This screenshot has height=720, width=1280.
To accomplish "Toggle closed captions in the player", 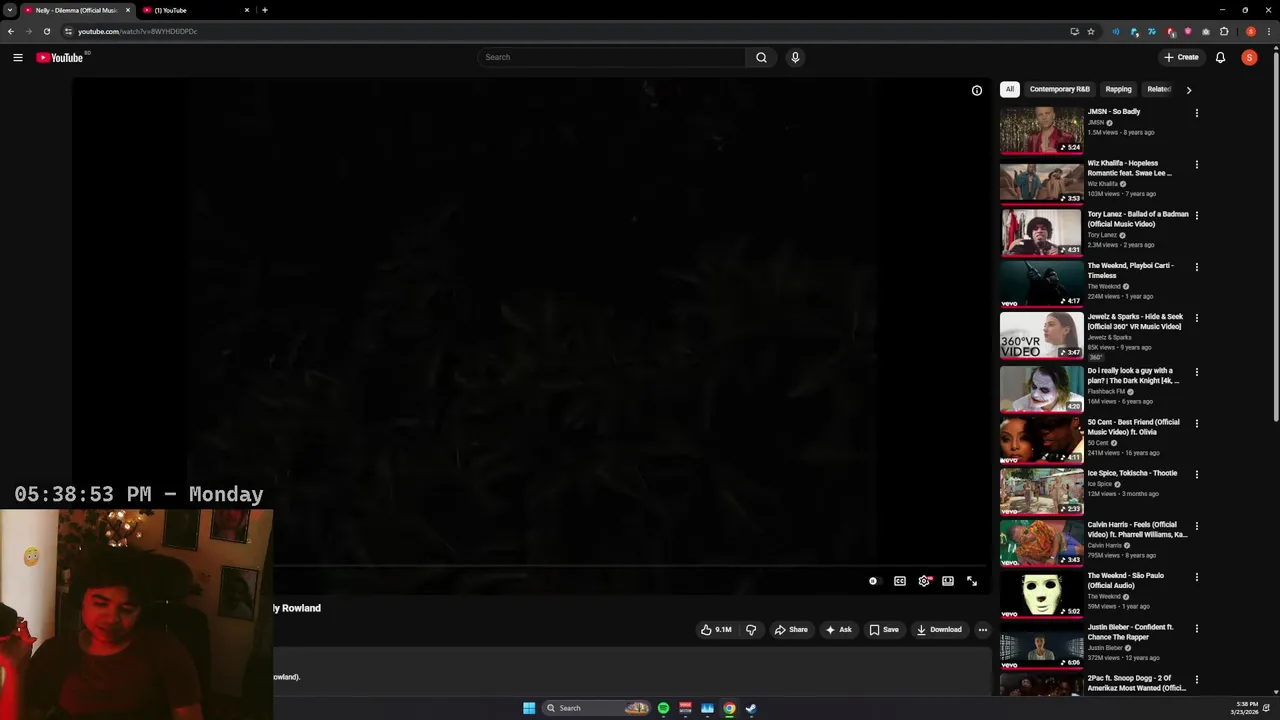I will 900,581.
